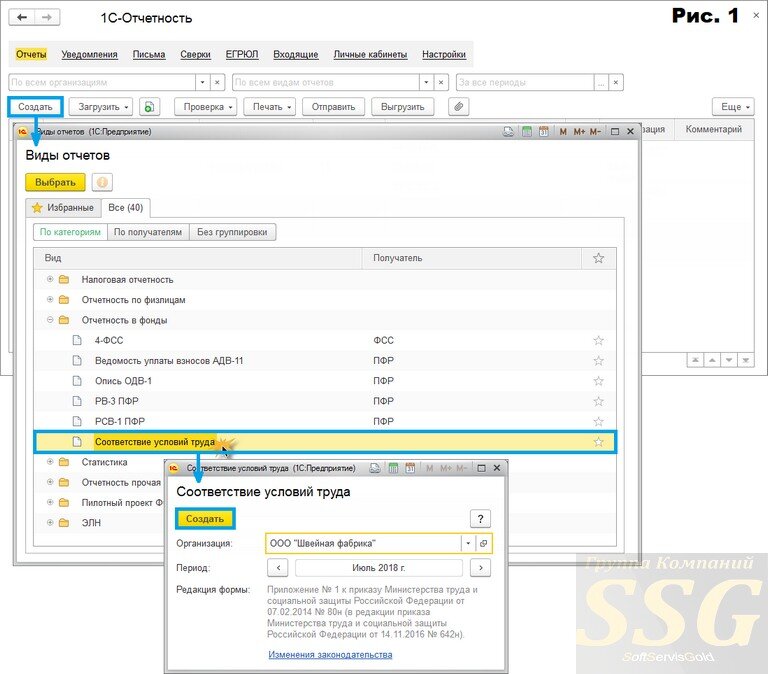
Task: Open the organization card icon beside ООО Швейная фабрика
Action: pos(483,543)
